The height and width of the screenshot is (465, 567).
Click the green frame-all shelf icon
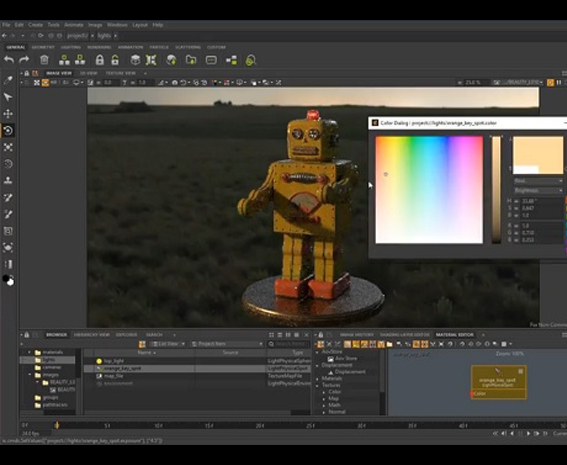pyautogui.click(x=151, y=60)
